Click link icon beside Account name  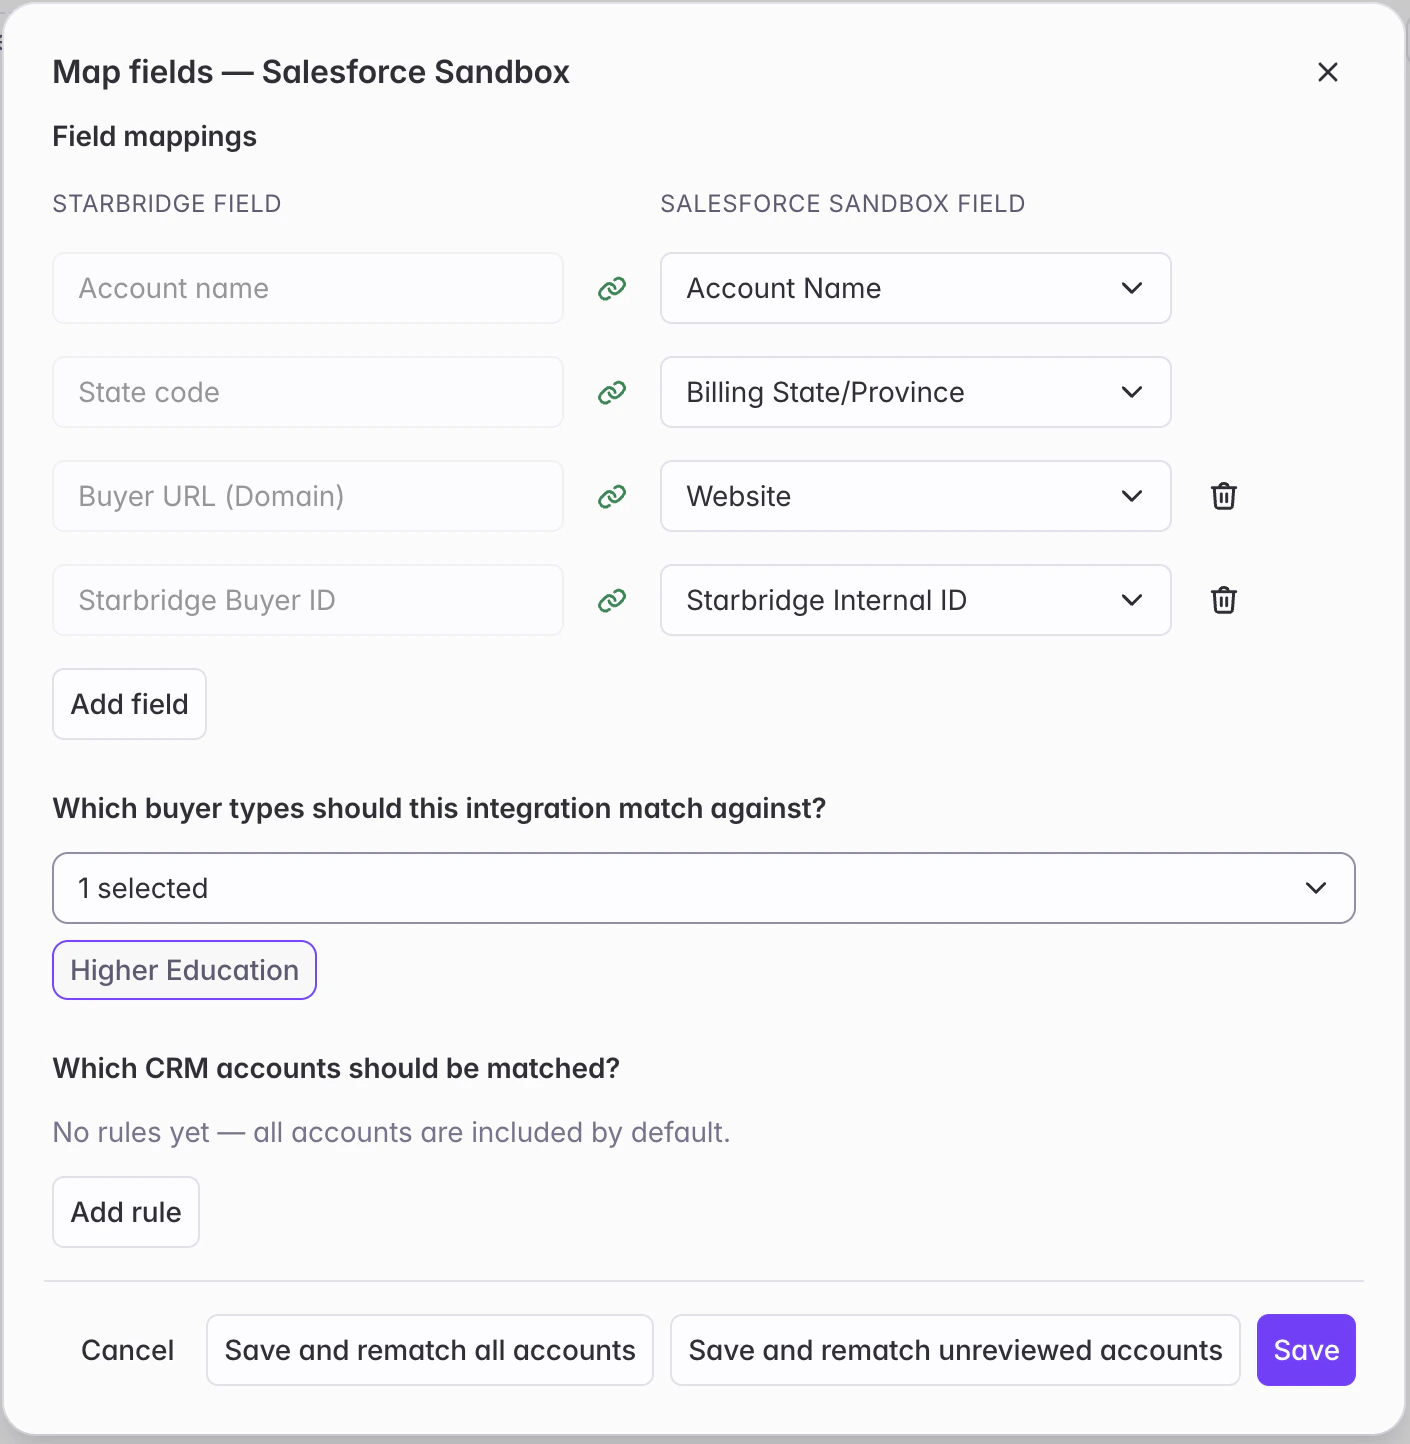pos(612,289)
